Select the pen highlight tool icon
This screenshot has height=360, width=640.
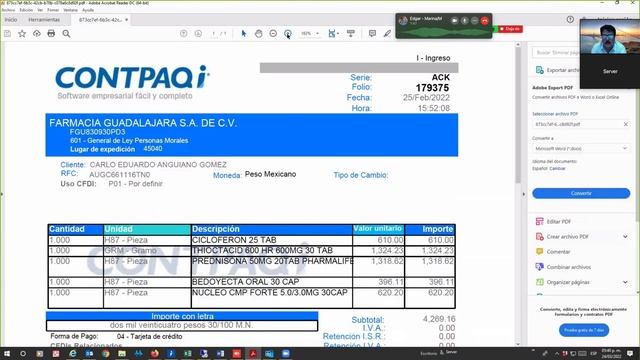click(x=387, y=33)
